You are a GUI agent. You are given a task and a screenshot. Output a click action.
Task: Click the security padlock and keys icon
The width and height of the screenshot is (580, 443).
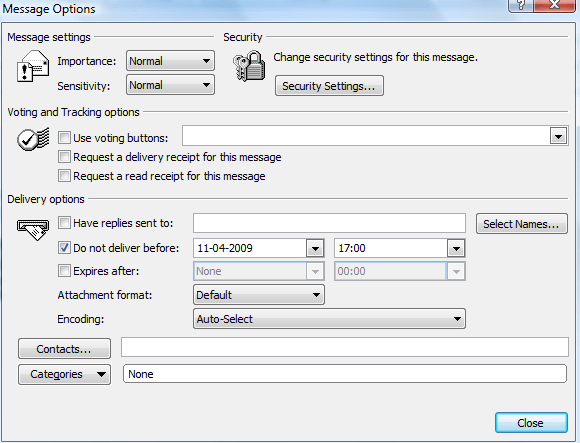pyautogui.click(x=249, y=66)
